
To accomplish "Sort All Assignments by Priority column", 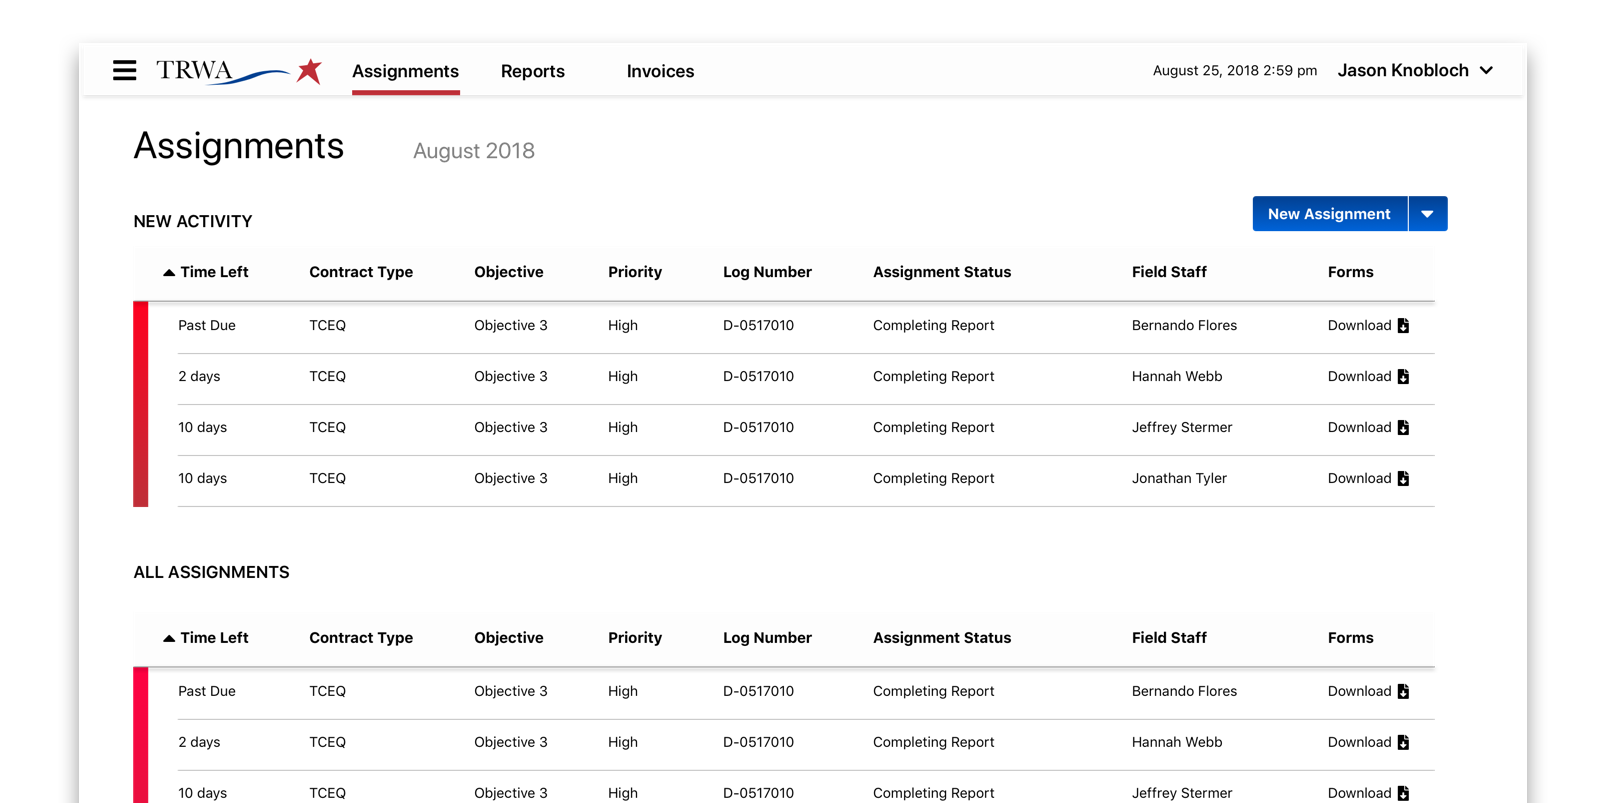I will click(x=635, y=638).
